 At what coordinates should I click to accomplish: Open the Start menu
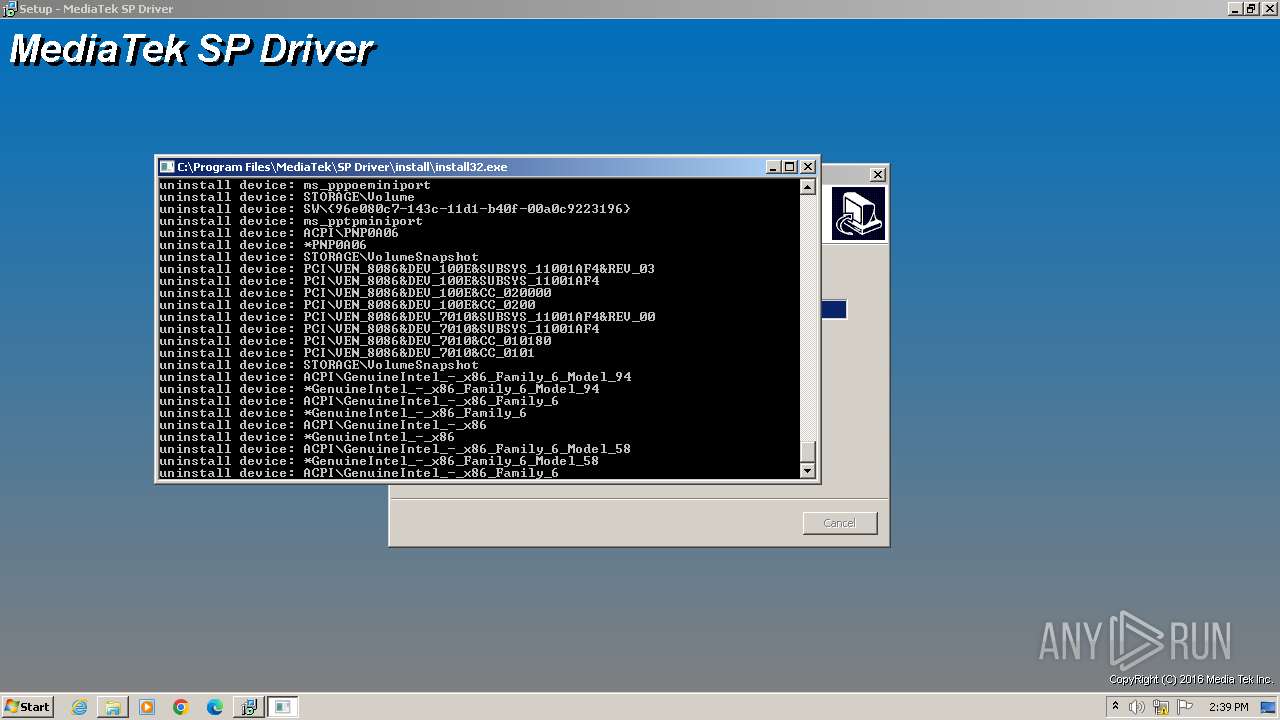coord(28,707)
